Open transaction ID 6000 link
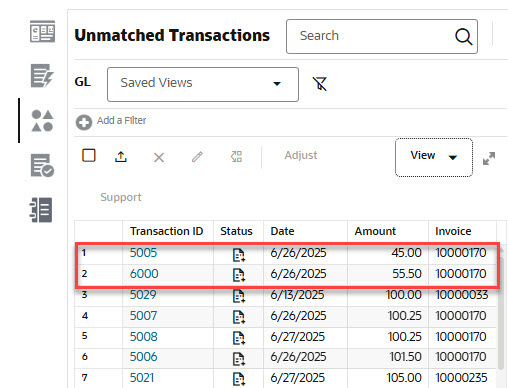This screenshot has height=388, width=508. pos(144,274)
